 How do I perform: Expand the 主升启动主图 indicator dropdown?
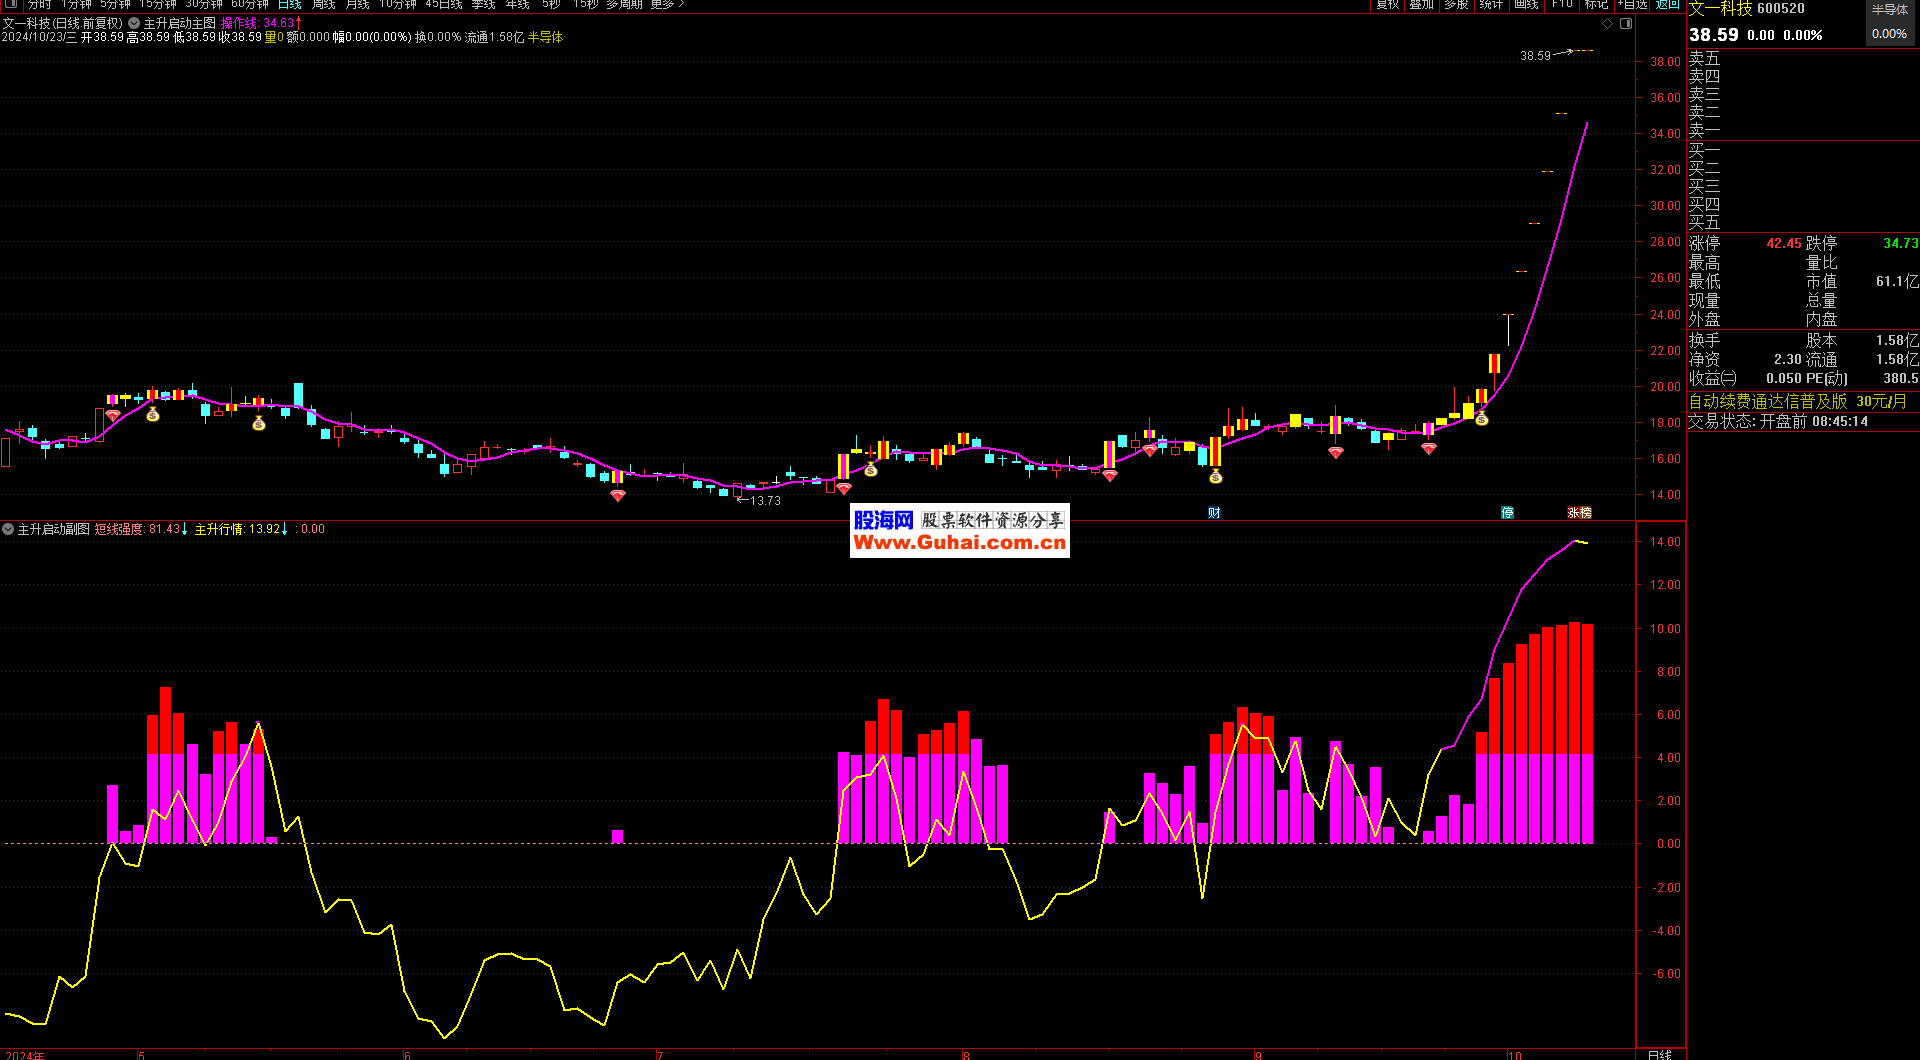click(134, 23)
